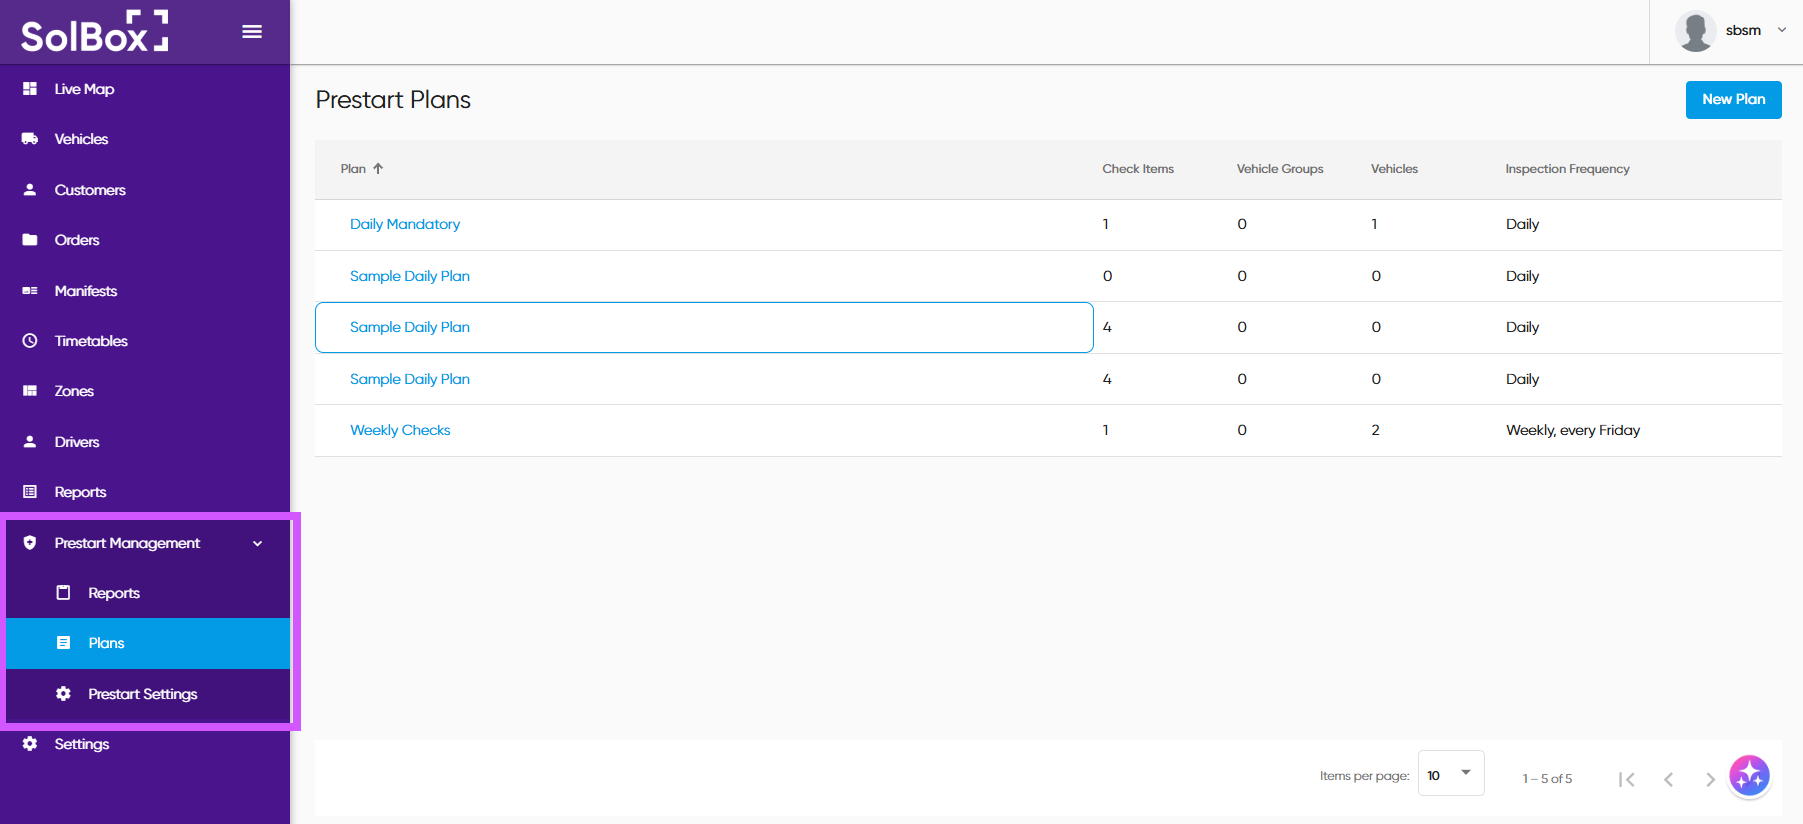Screen dimensions: 1803x824
Task: Click the New Plan button
Action: click(x=1733, y=99)
